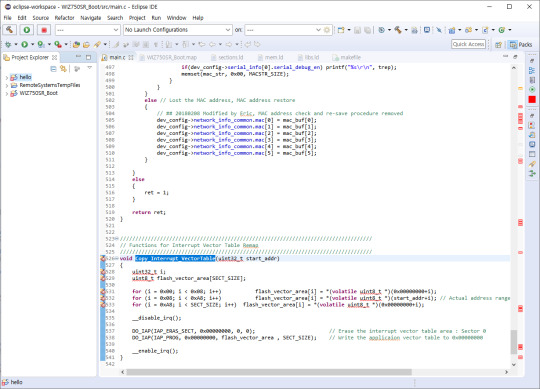Click Collapse All in Project Explorer

pos(53,69)
